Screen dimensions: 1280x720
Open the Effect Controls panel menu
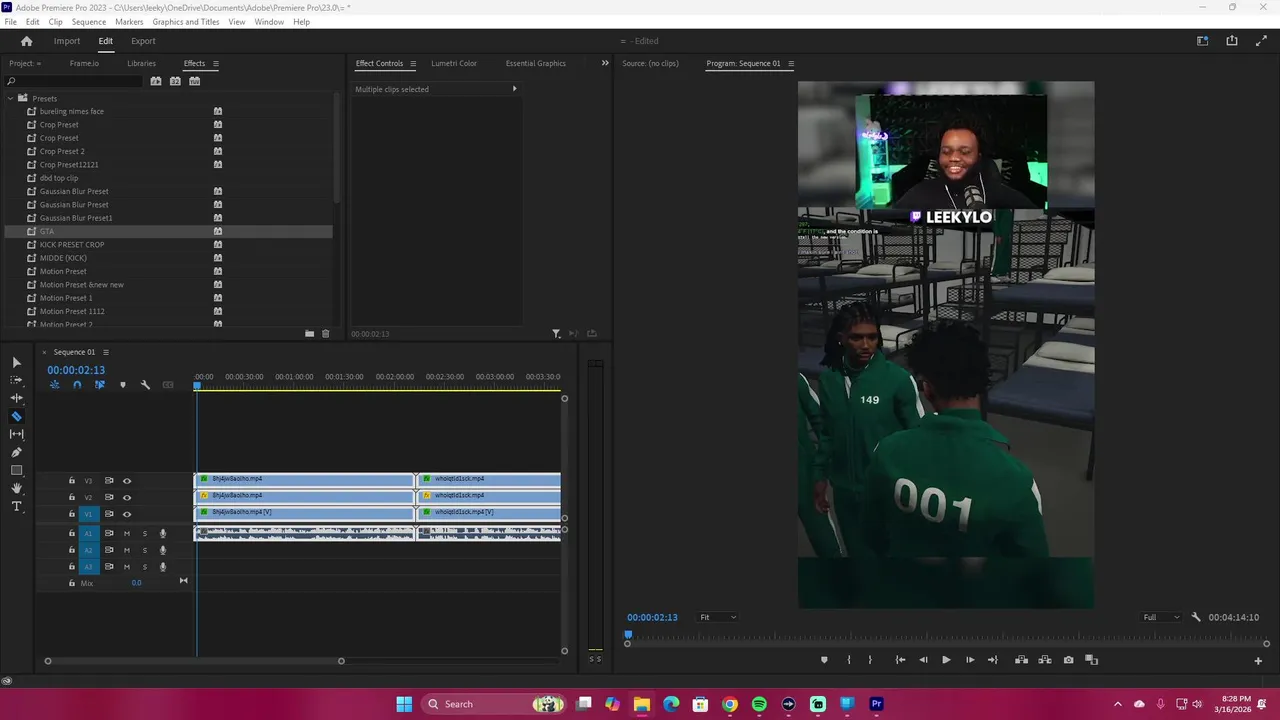pyautogui.click(x=412, y=64)
